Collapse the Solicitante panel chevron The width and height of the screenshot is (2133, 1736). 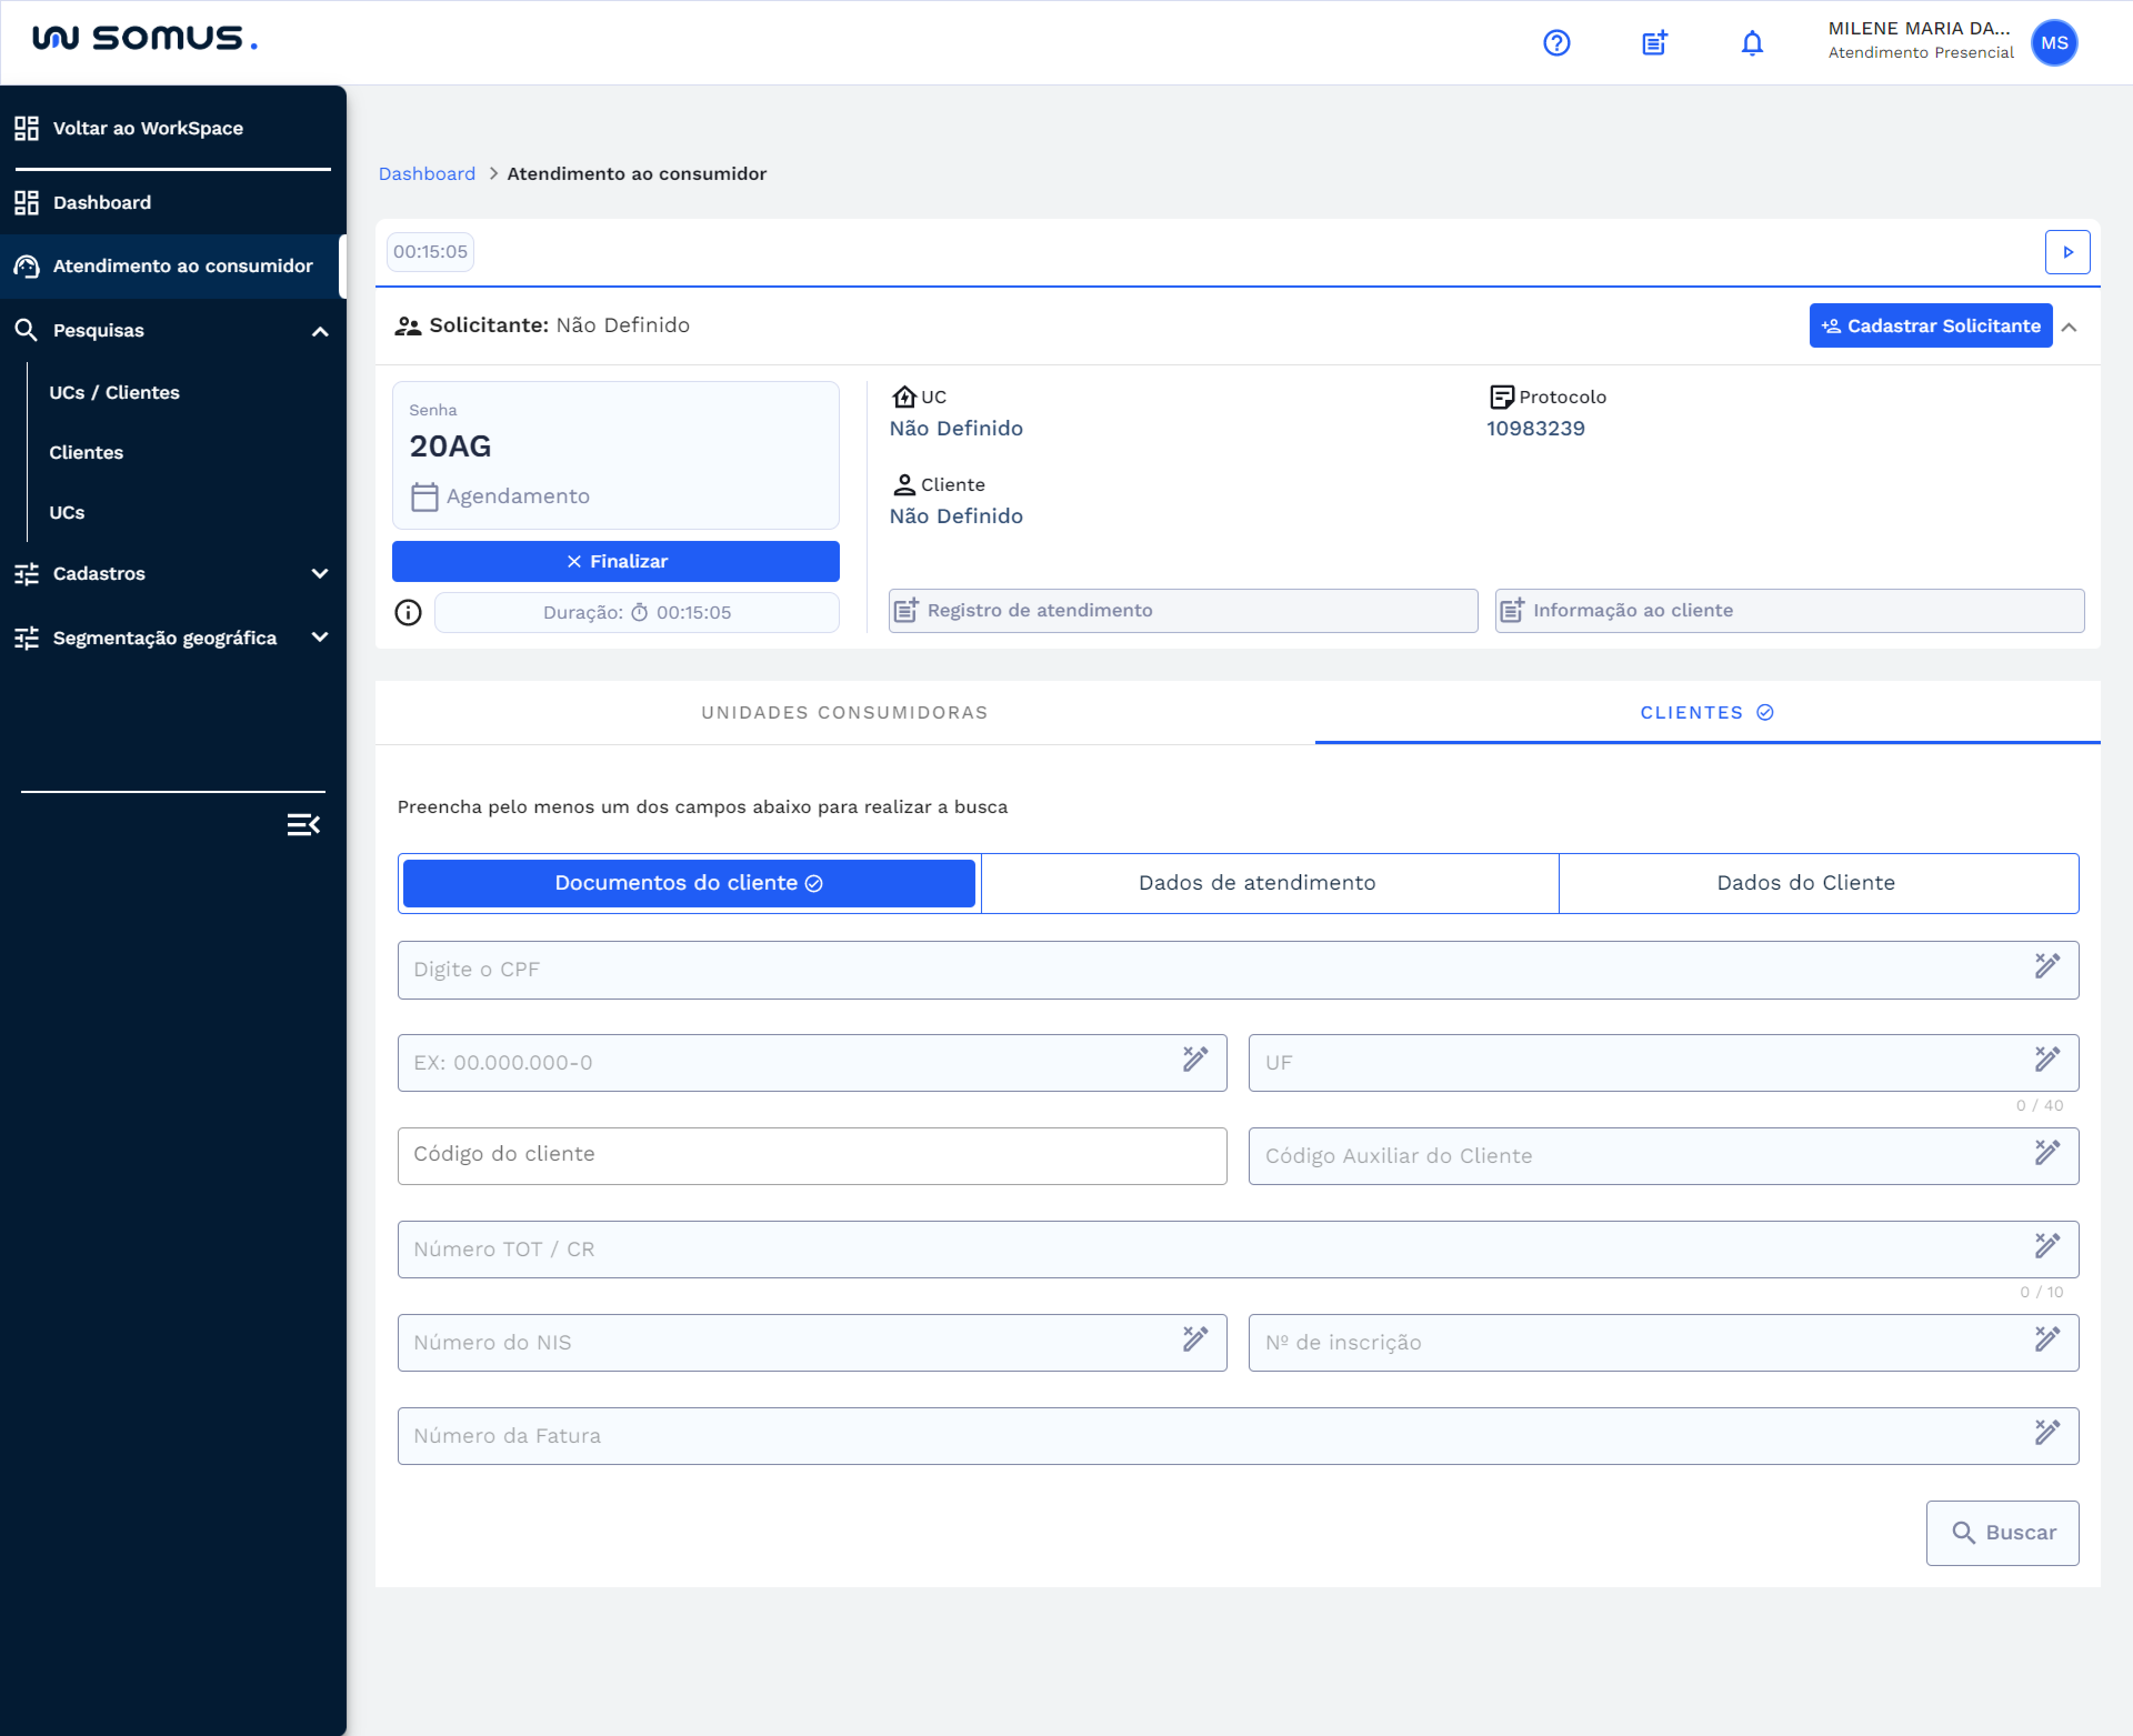pos(2069,327)
